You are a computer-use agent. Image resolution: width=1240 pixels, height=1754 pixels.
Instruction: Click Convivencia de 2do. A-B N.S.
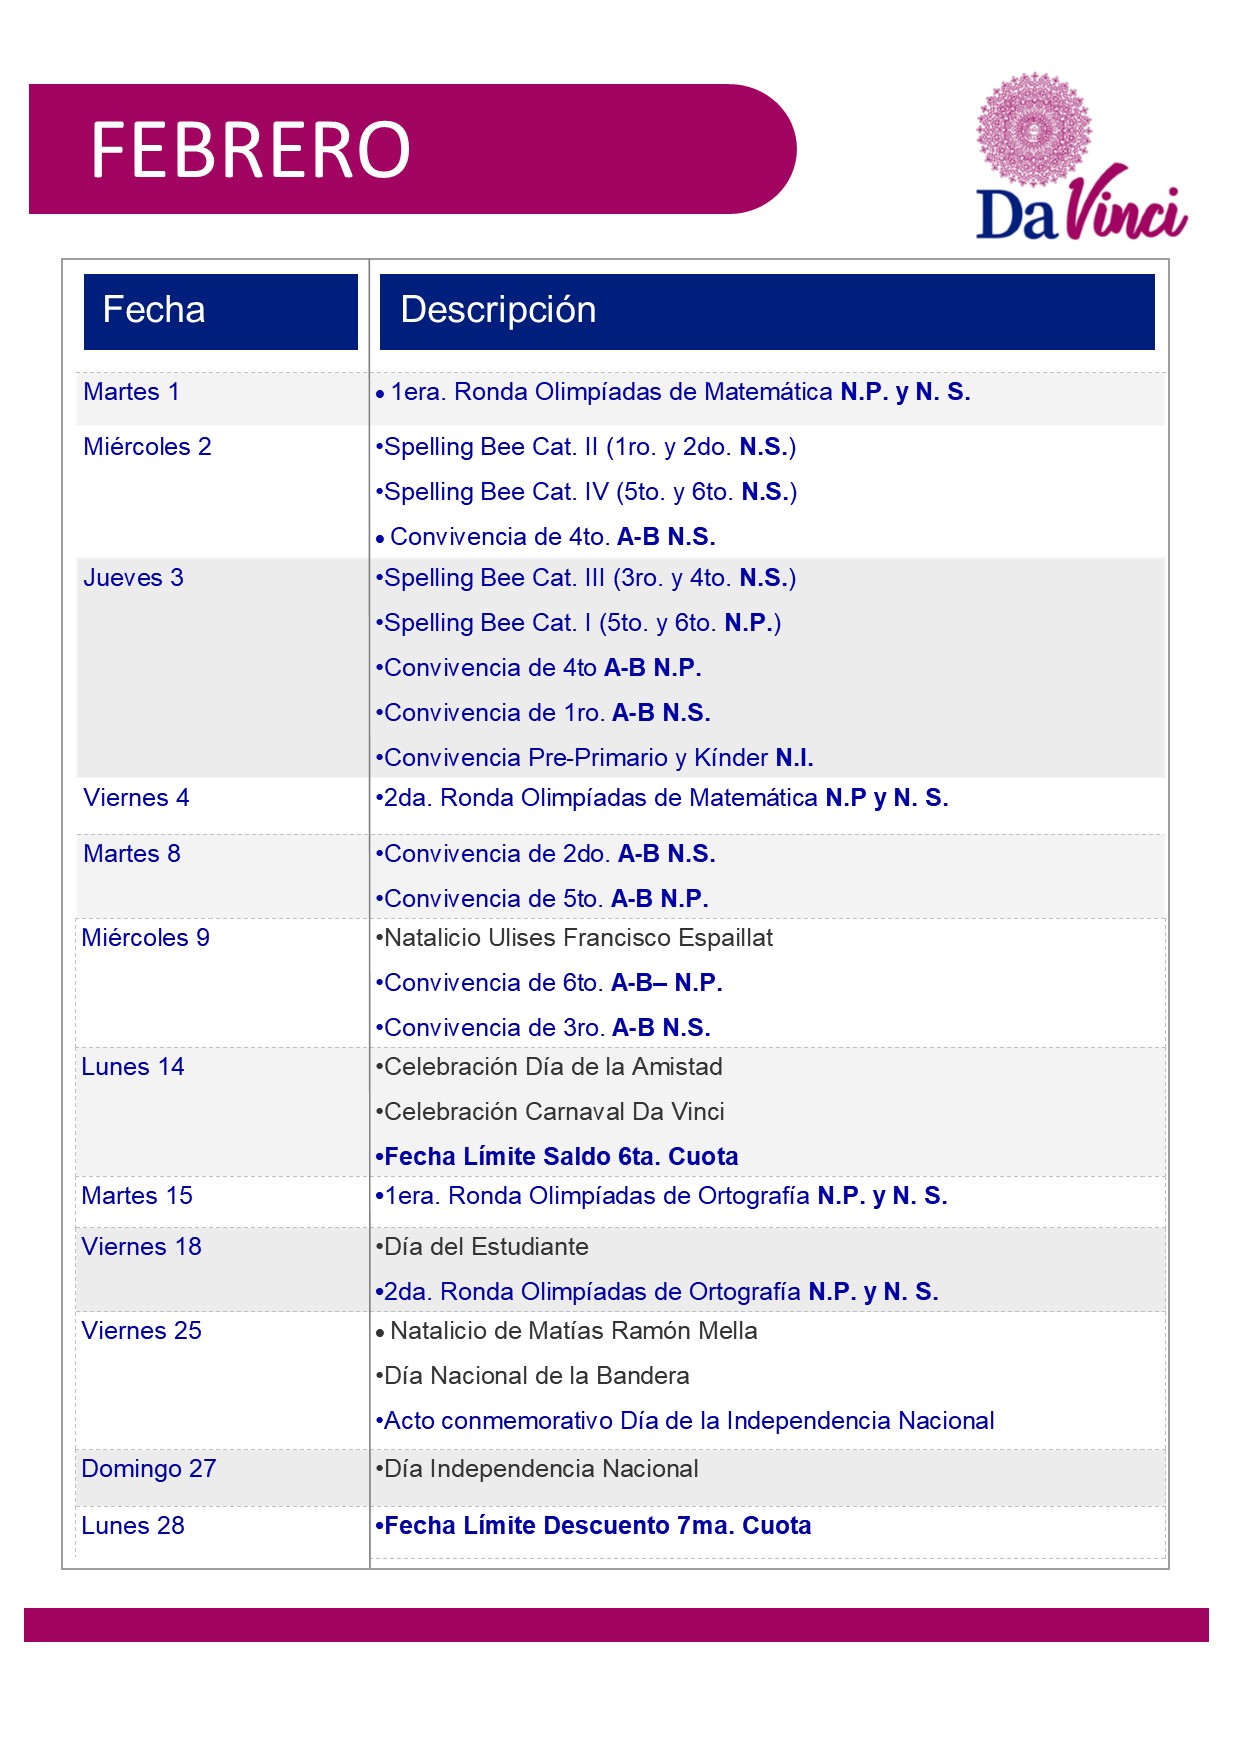tap(545, 854)
